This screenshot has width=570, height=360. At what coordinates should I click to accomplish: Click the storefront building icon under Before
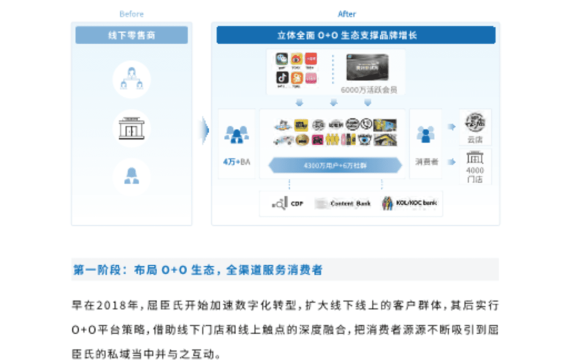coord(132,128)
